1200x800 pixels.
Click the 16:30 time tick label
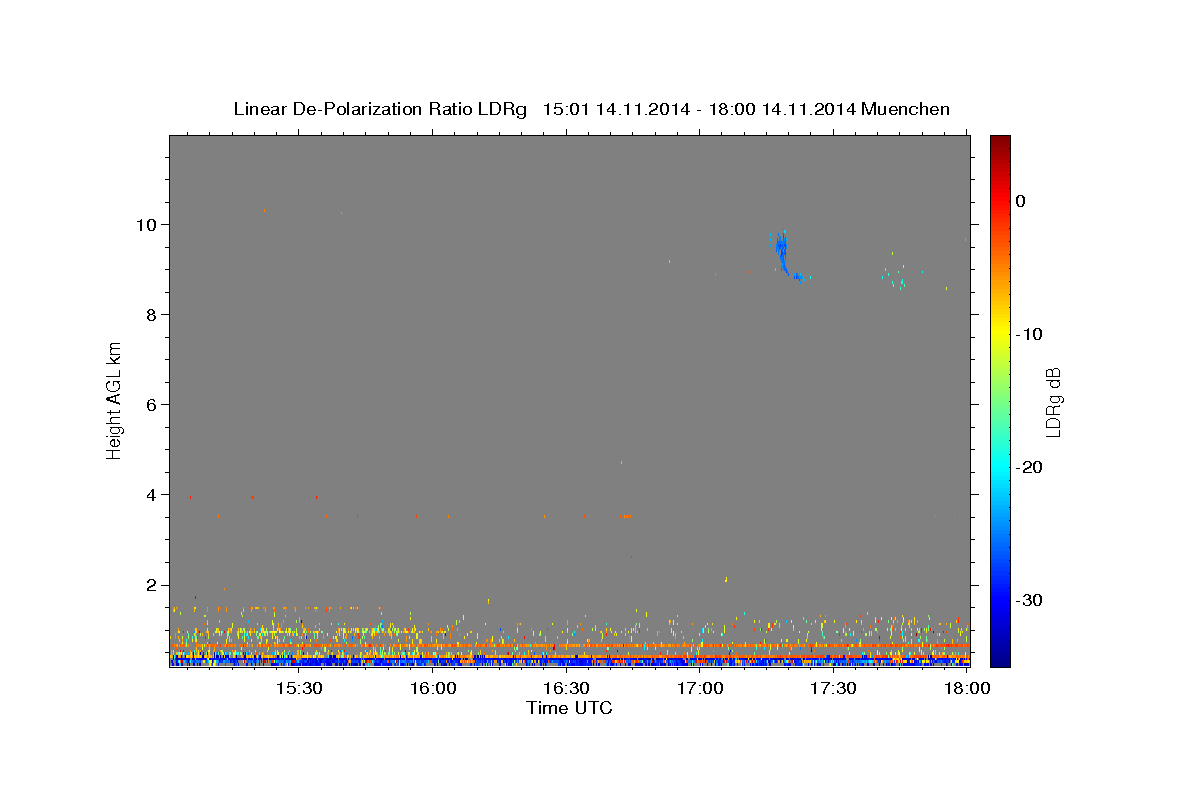(566, 689)
